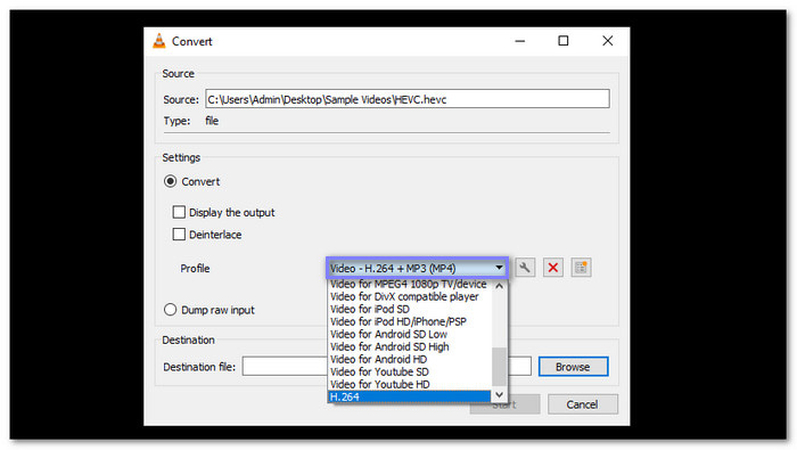
Task: Select the Convert radio button
Action: [x=170, y=182]
